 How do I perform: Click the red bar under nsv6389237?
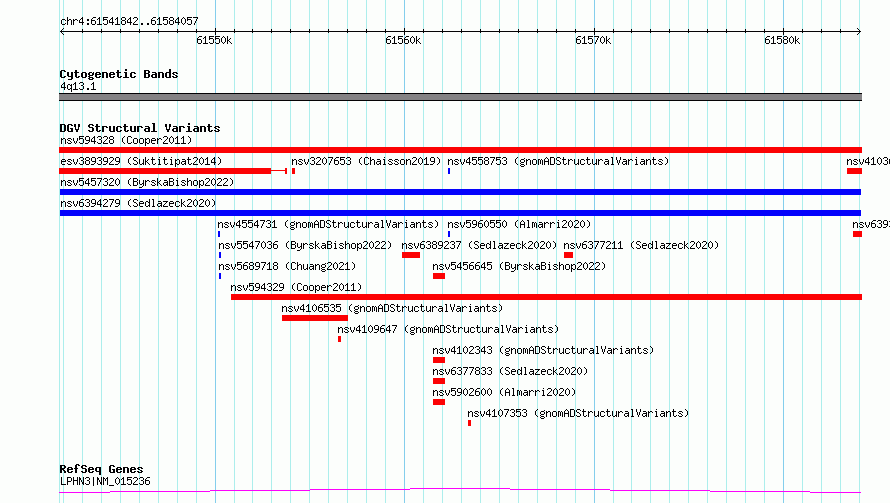pyautogui.click(x=411, y=255)
